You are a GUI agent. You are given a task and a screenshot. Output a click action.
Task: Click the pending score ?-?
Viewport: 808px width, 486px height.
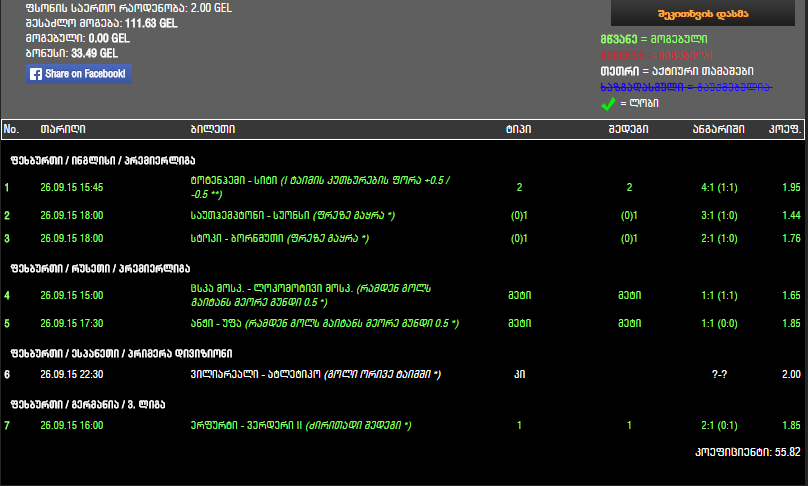tap(719, 374)
